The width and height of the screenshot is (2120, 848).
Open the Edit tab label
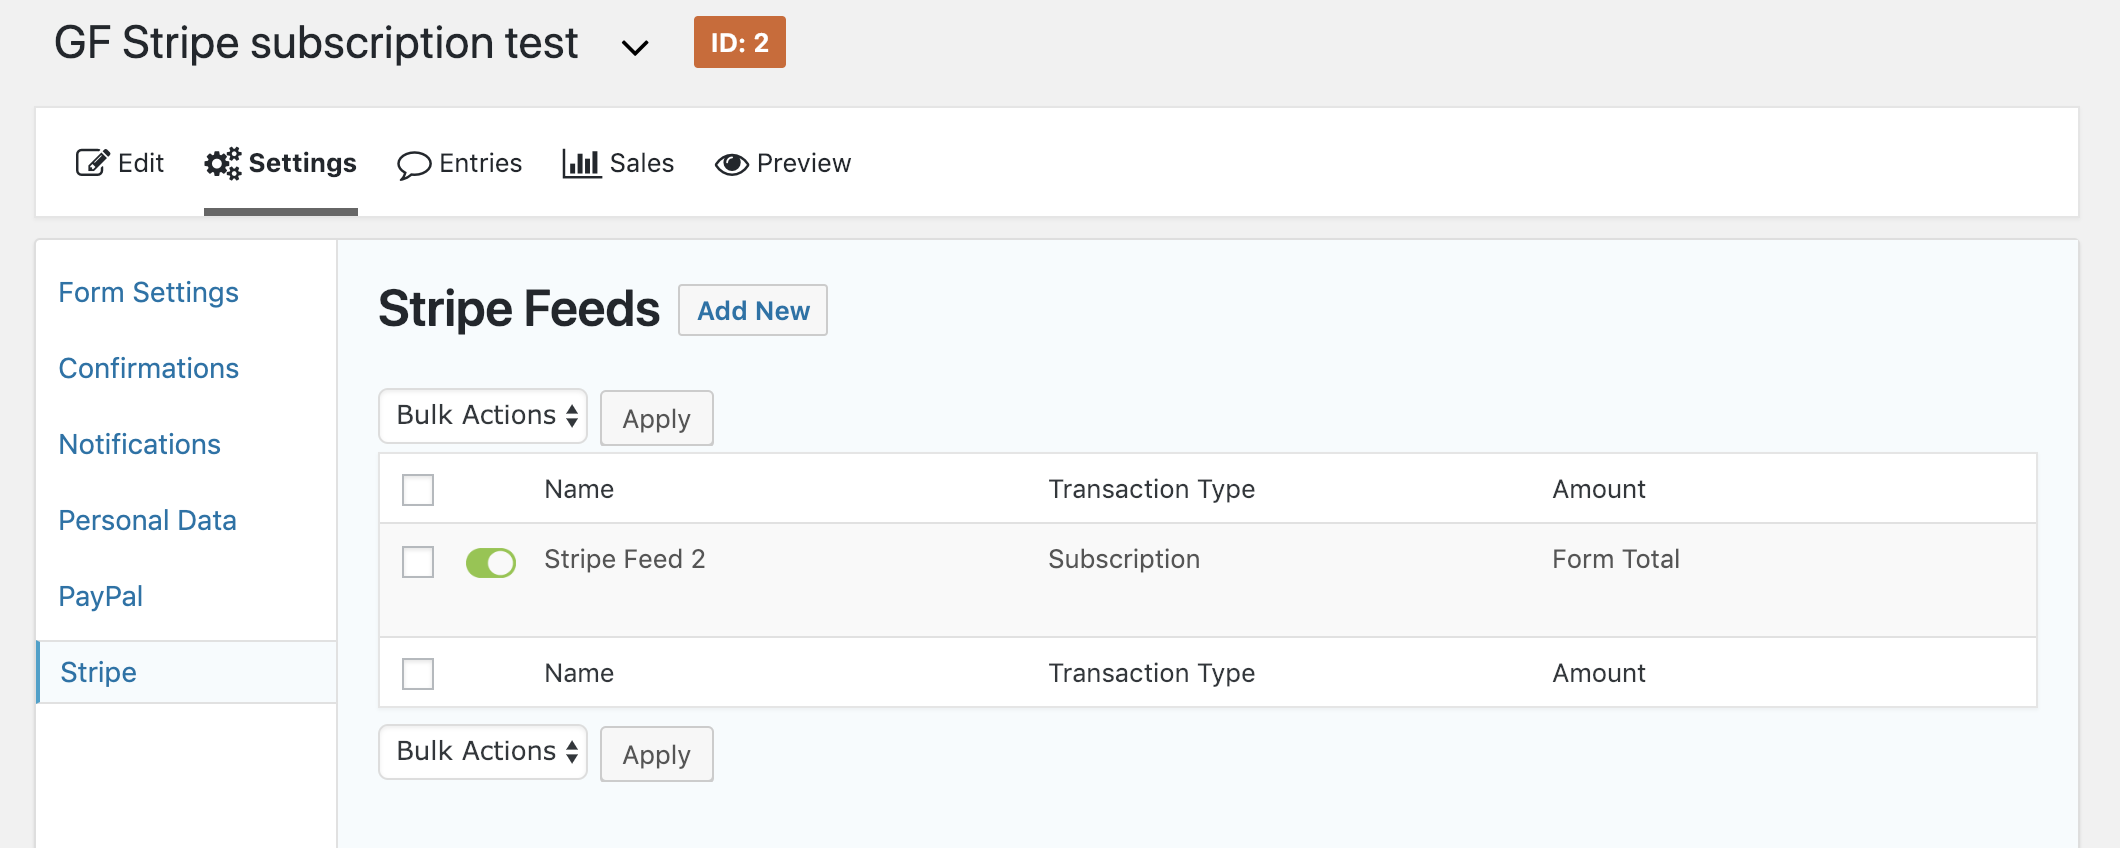(141, 163)
